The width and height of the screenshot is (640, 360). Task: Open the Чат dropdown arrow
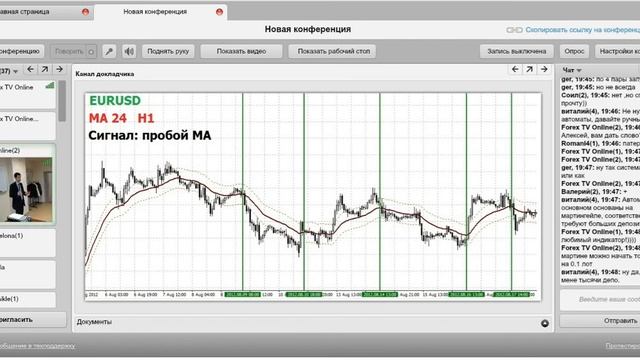click(x=579, y=71)
